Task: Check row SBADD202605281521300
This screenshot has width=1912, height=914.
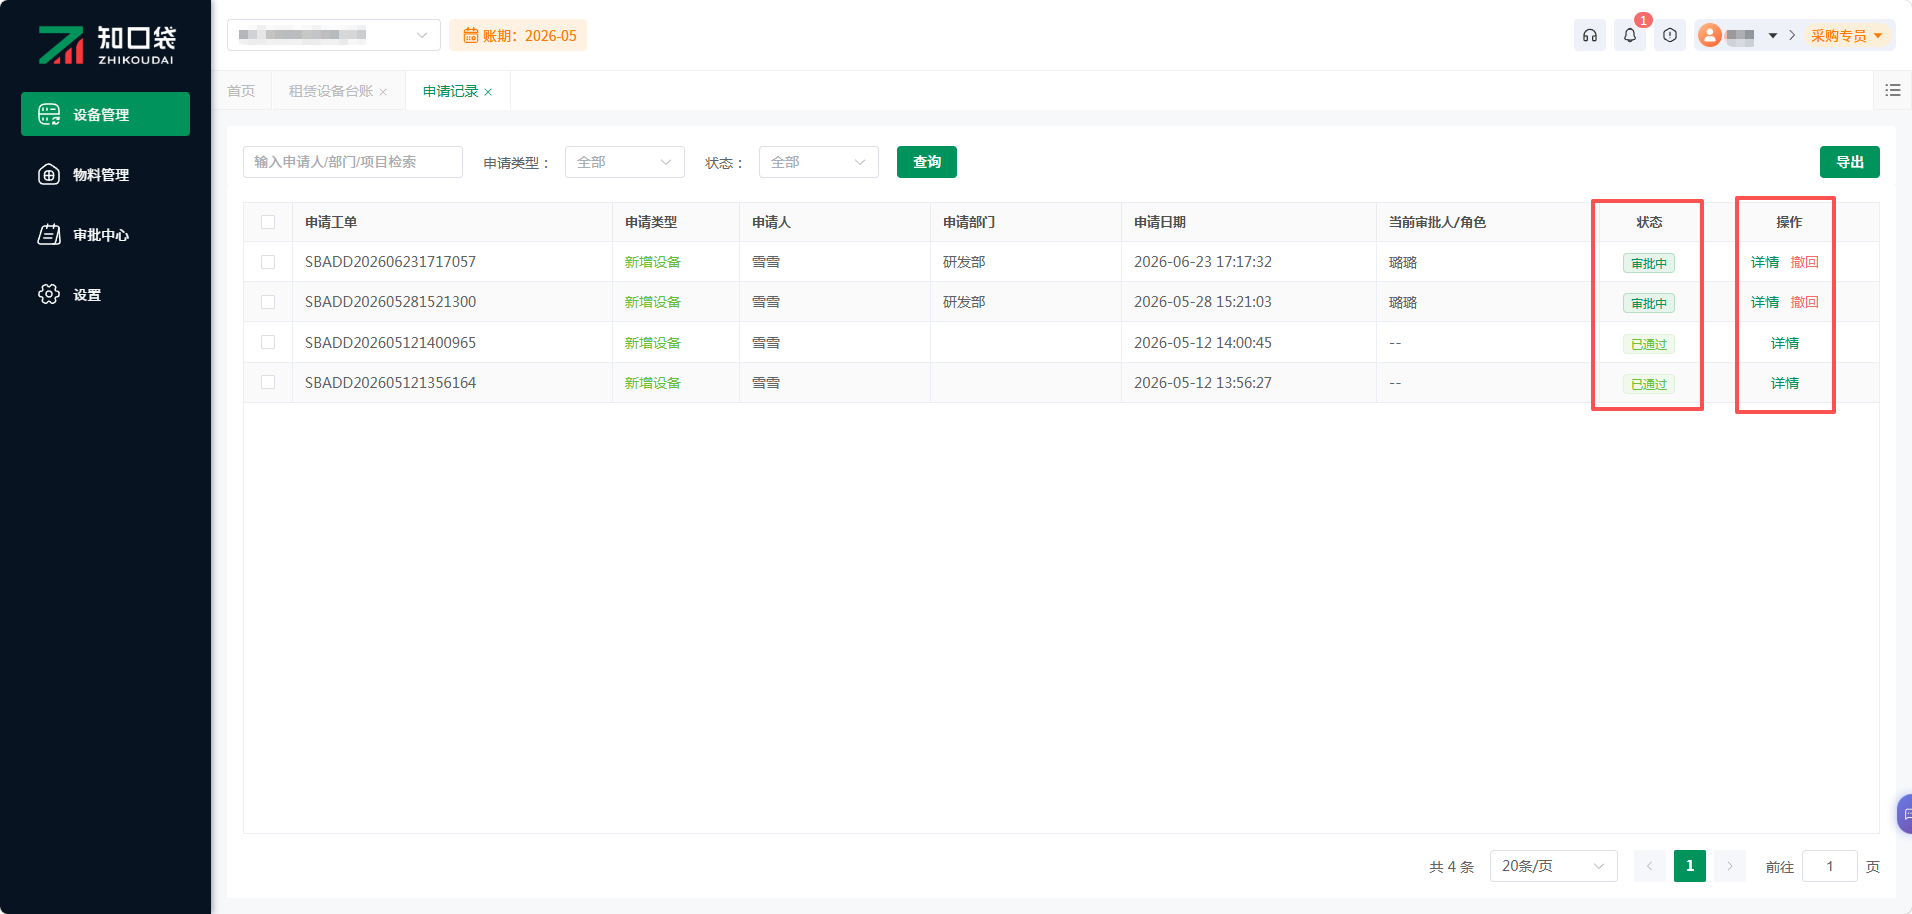Action: 268,302
